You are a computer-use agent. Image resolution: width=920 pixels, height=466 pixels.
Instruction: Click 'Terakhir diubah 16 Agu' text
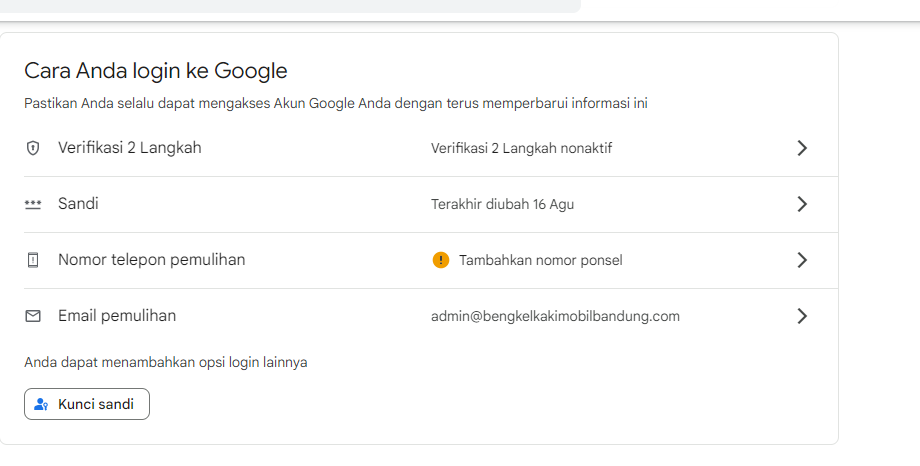(502, 204)
